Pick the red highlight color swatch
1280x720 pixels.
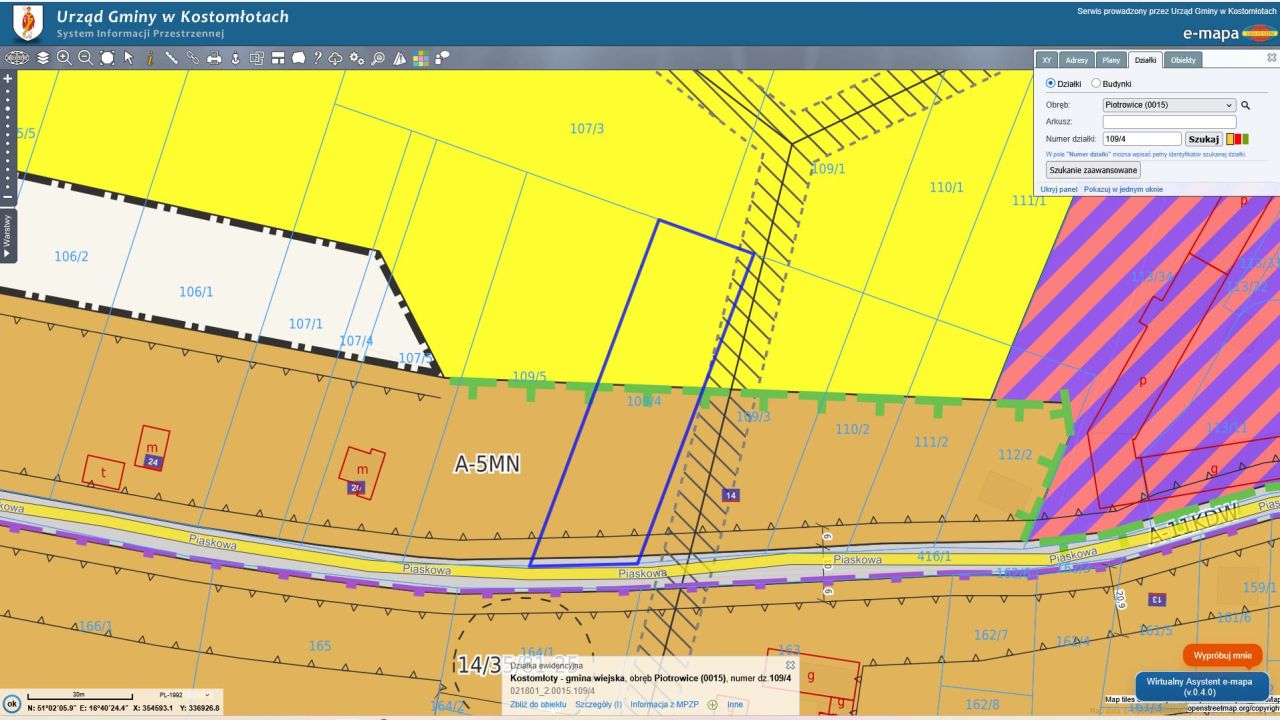tap(1238, 139)
